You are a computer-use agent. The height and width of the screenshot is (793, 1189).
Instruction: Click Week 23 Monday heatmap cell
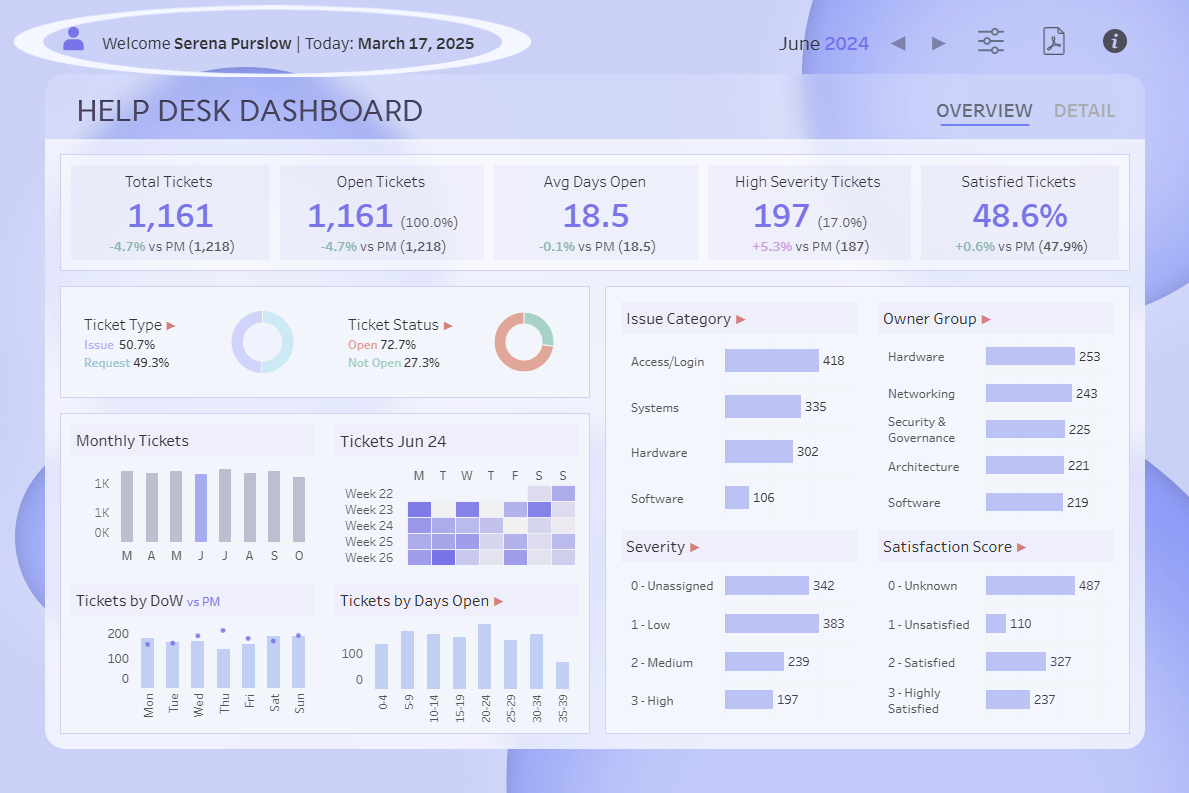419,509
